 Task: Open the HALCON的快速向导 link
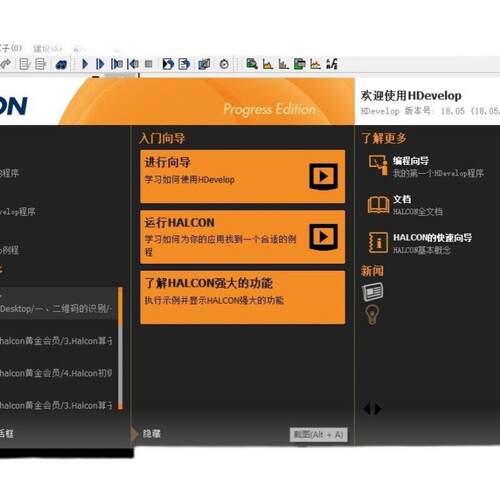432,238
